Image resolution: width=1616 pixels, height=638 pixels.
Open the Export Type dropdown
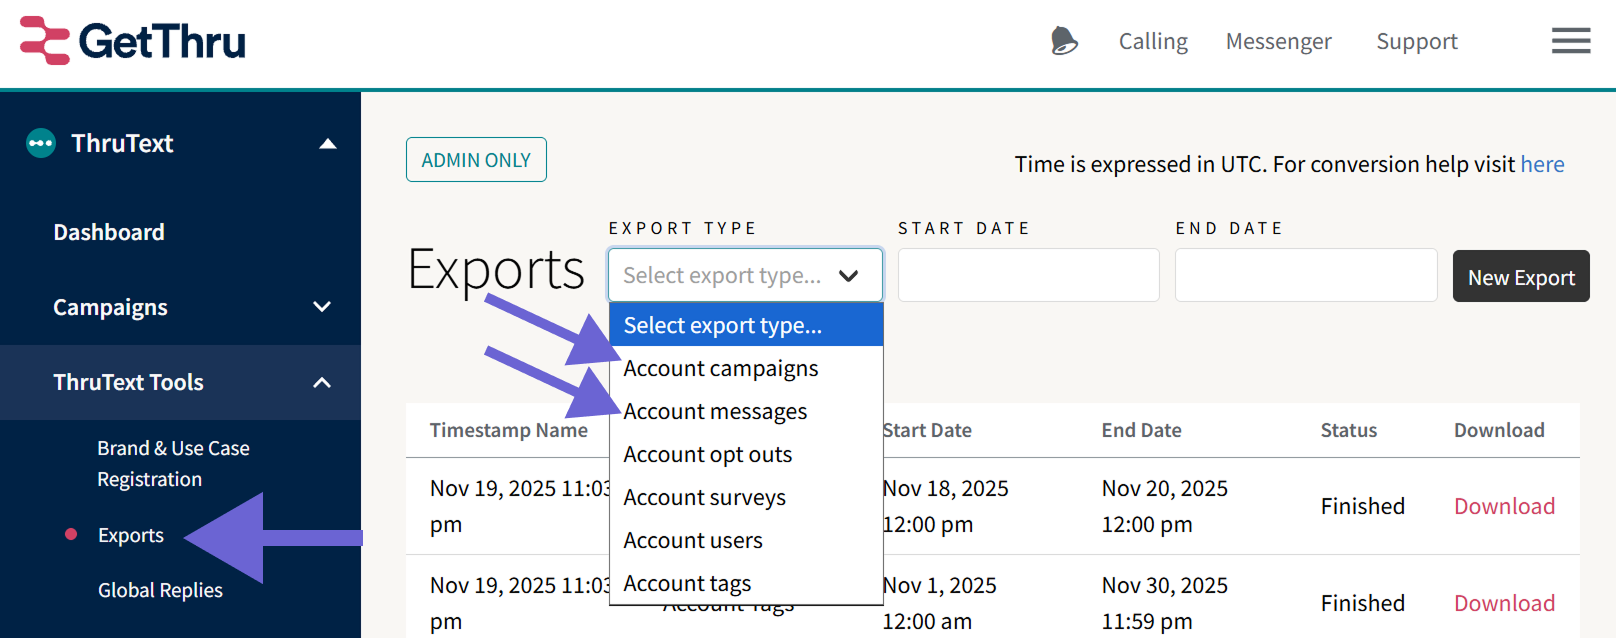[745, 275]
